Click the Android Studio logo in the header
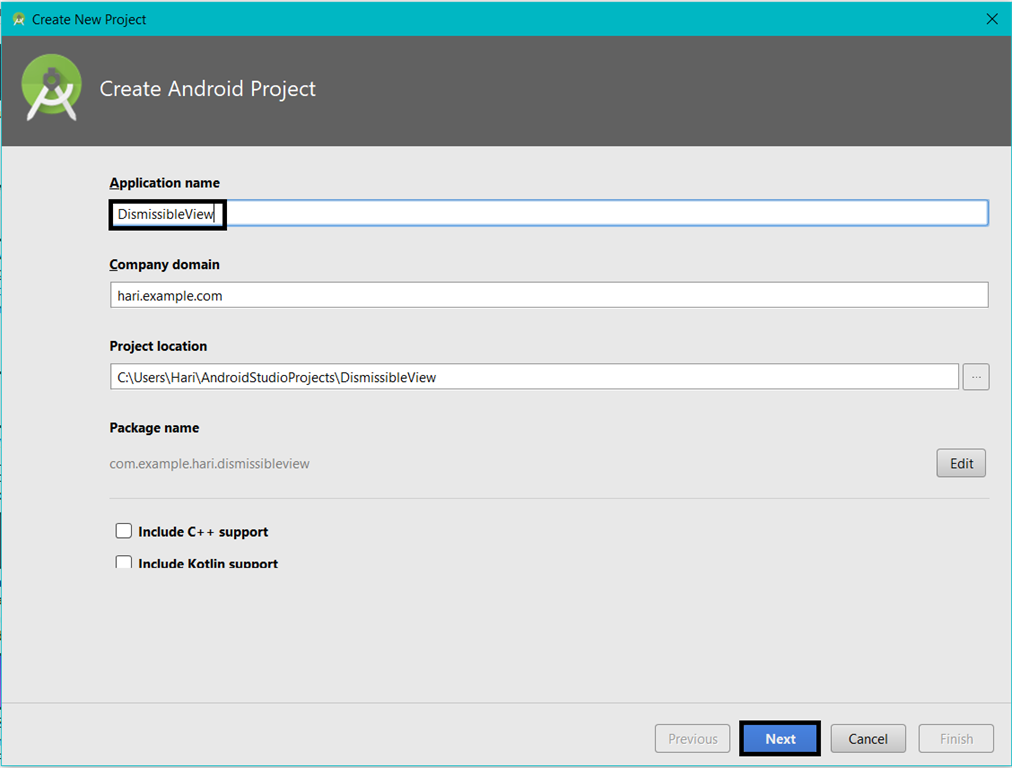This screenshot has height=768, width=1012. point(51,88)
